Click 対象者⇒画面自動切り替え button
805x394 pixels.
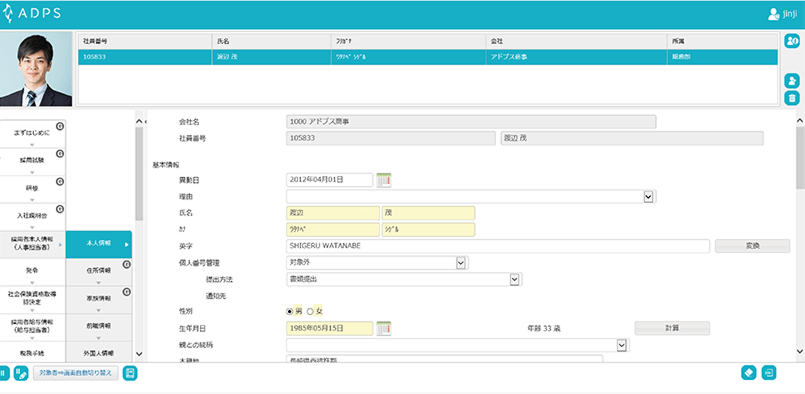[x=76, y=373]
